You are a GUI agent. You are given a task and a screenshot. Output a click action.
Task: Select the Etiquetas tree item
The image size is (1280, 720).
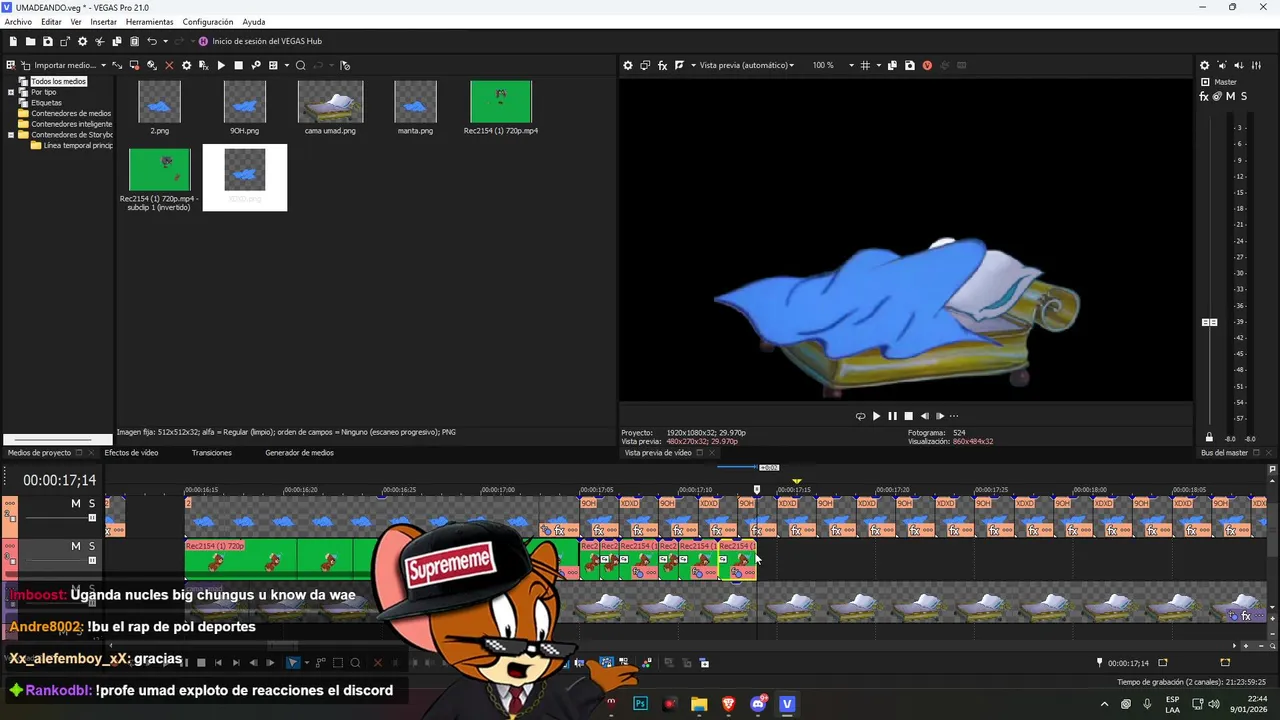tap(46, 102)
